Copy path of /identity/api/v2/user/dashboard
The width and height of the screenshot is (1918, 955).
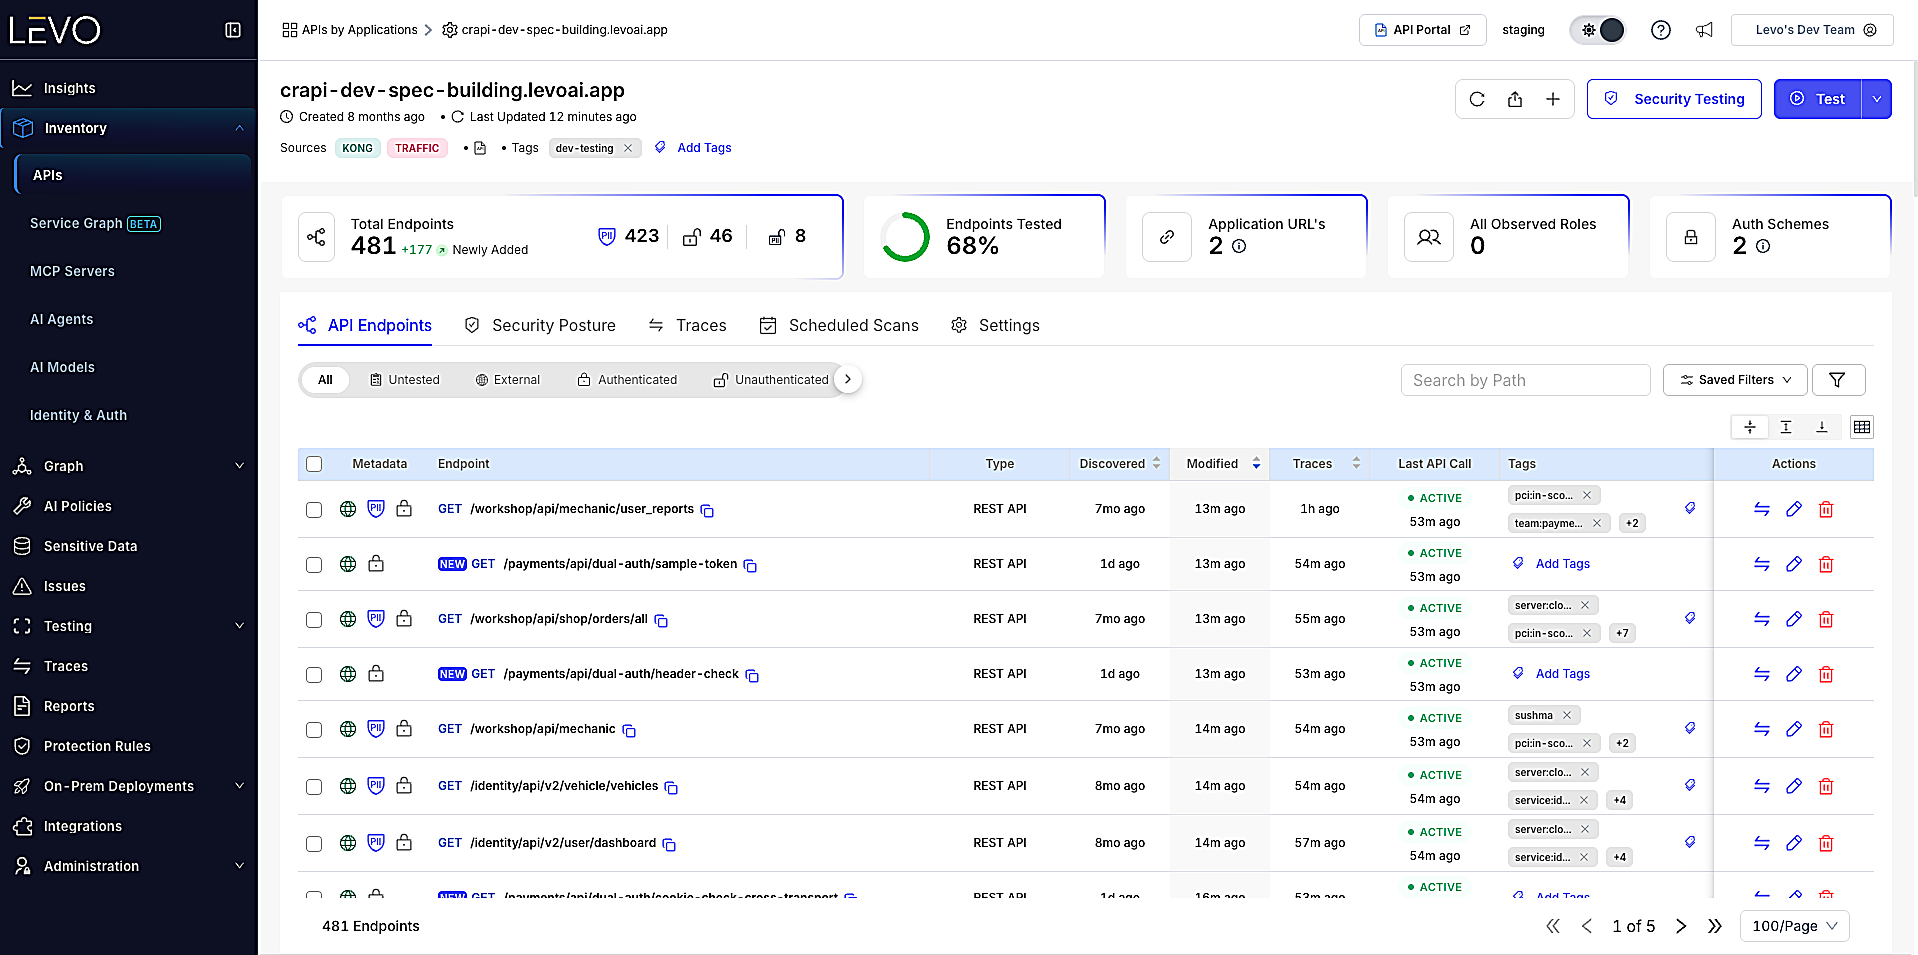tap(670, 845)
